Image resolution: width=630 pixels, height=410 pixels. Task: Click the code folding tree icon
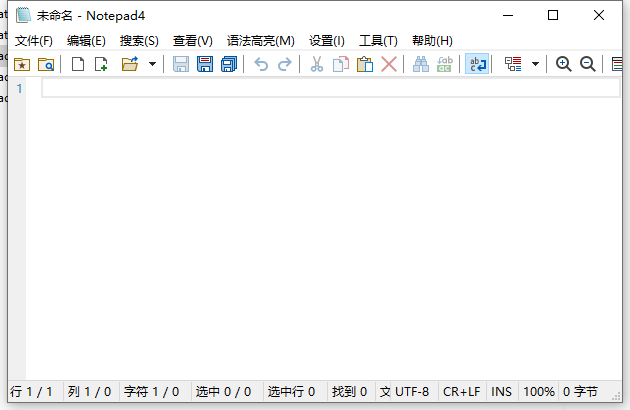513,64
